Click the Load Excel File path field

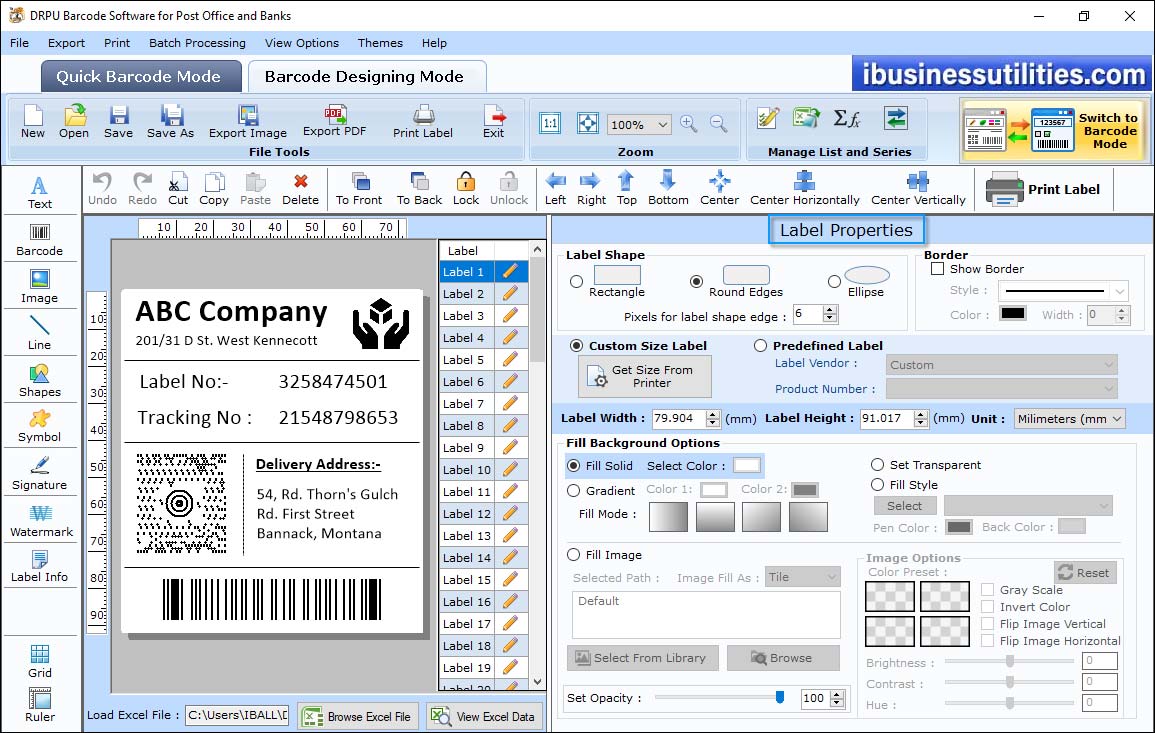(236, 715)
